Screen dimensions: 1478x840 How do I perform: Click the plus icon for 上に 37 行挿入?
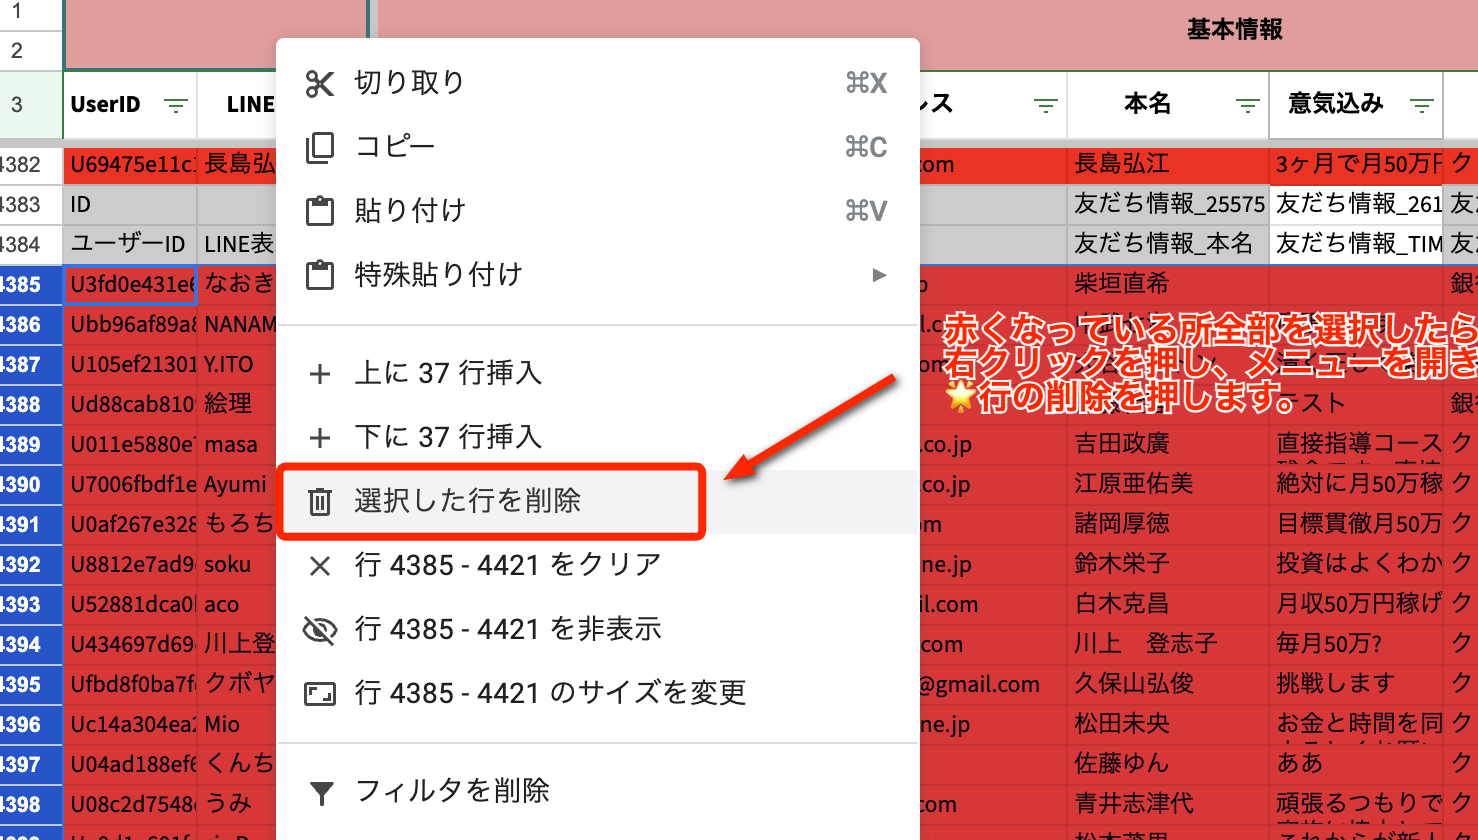point(321,372)
